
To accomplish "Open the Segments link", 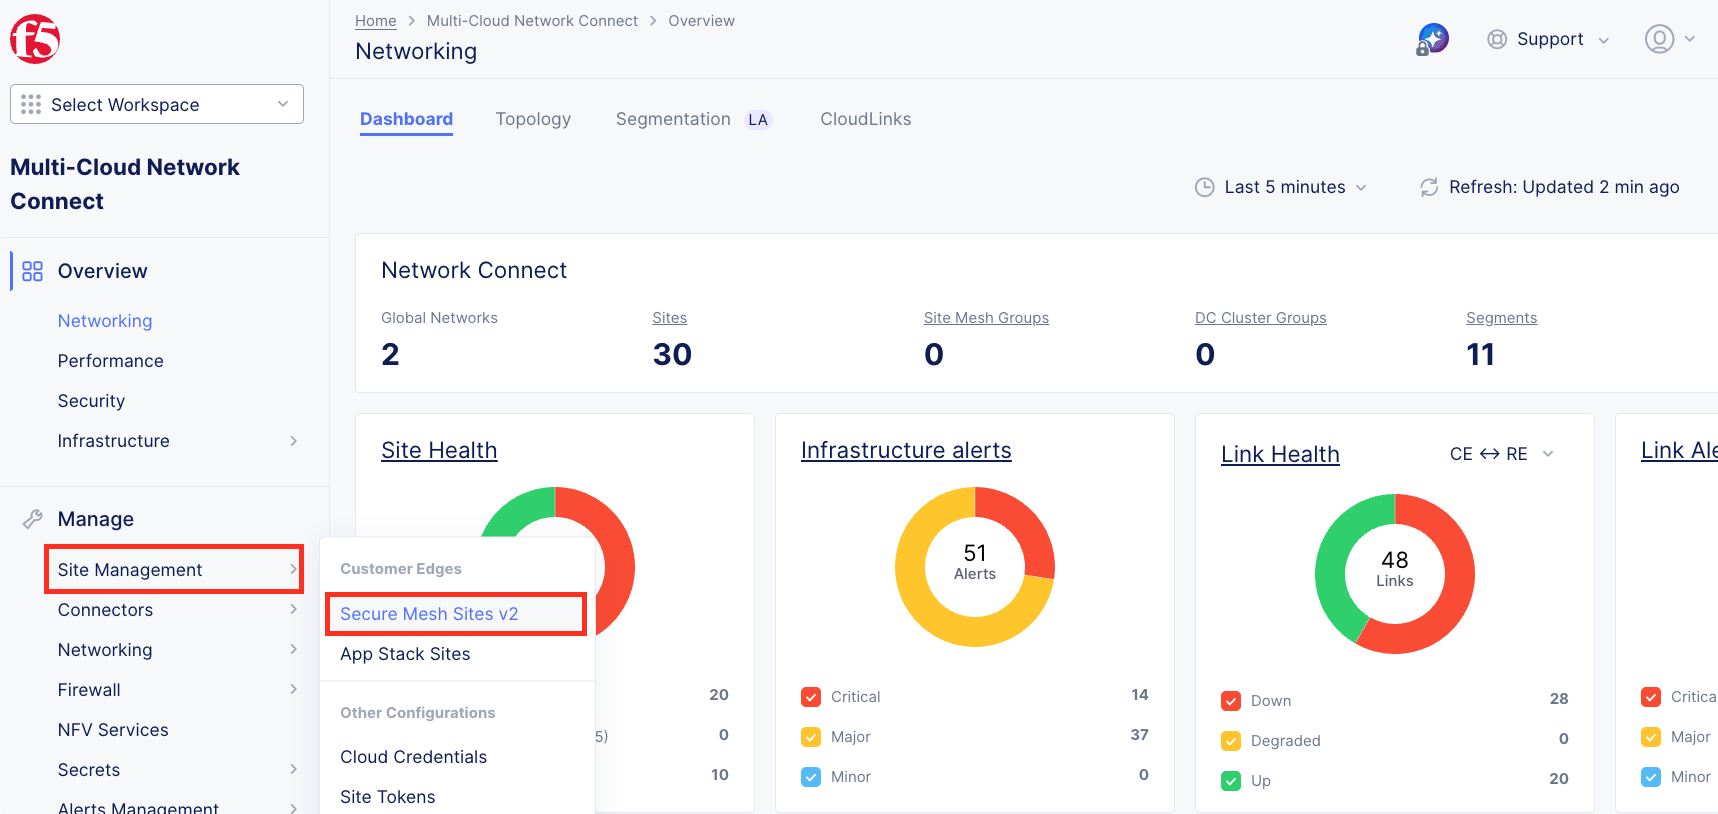I will tap(1502, 318).
